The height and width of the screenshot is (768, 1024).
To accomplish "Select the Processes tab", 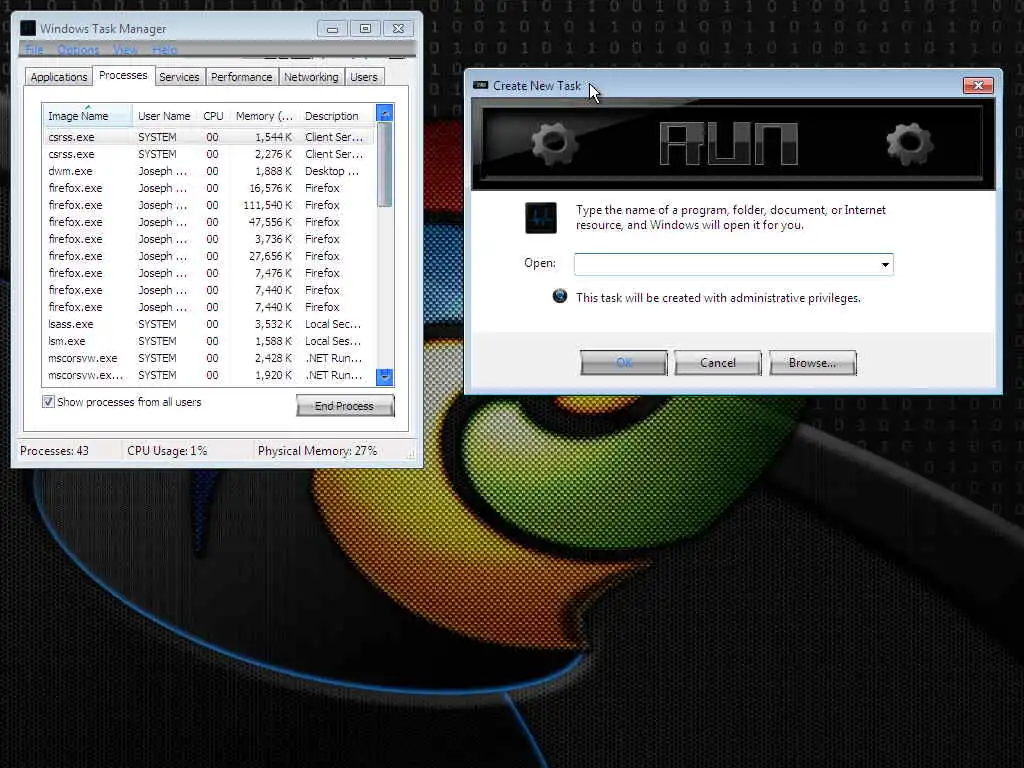I will (x=123, y=75).
